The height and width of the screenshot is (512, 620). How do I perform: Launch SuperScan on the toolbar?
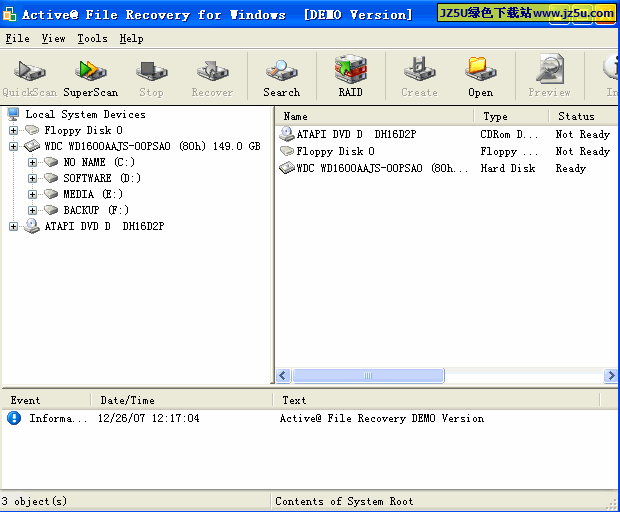91,77
